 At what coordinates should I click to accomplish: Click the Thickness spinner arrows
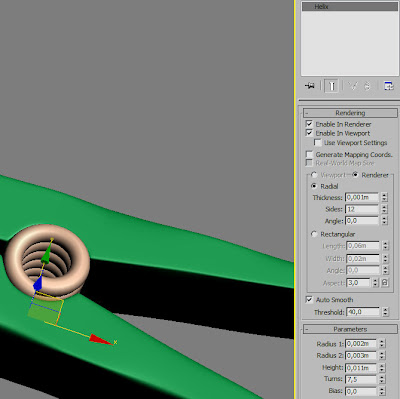pyautogui.click(x=385, y=197)
